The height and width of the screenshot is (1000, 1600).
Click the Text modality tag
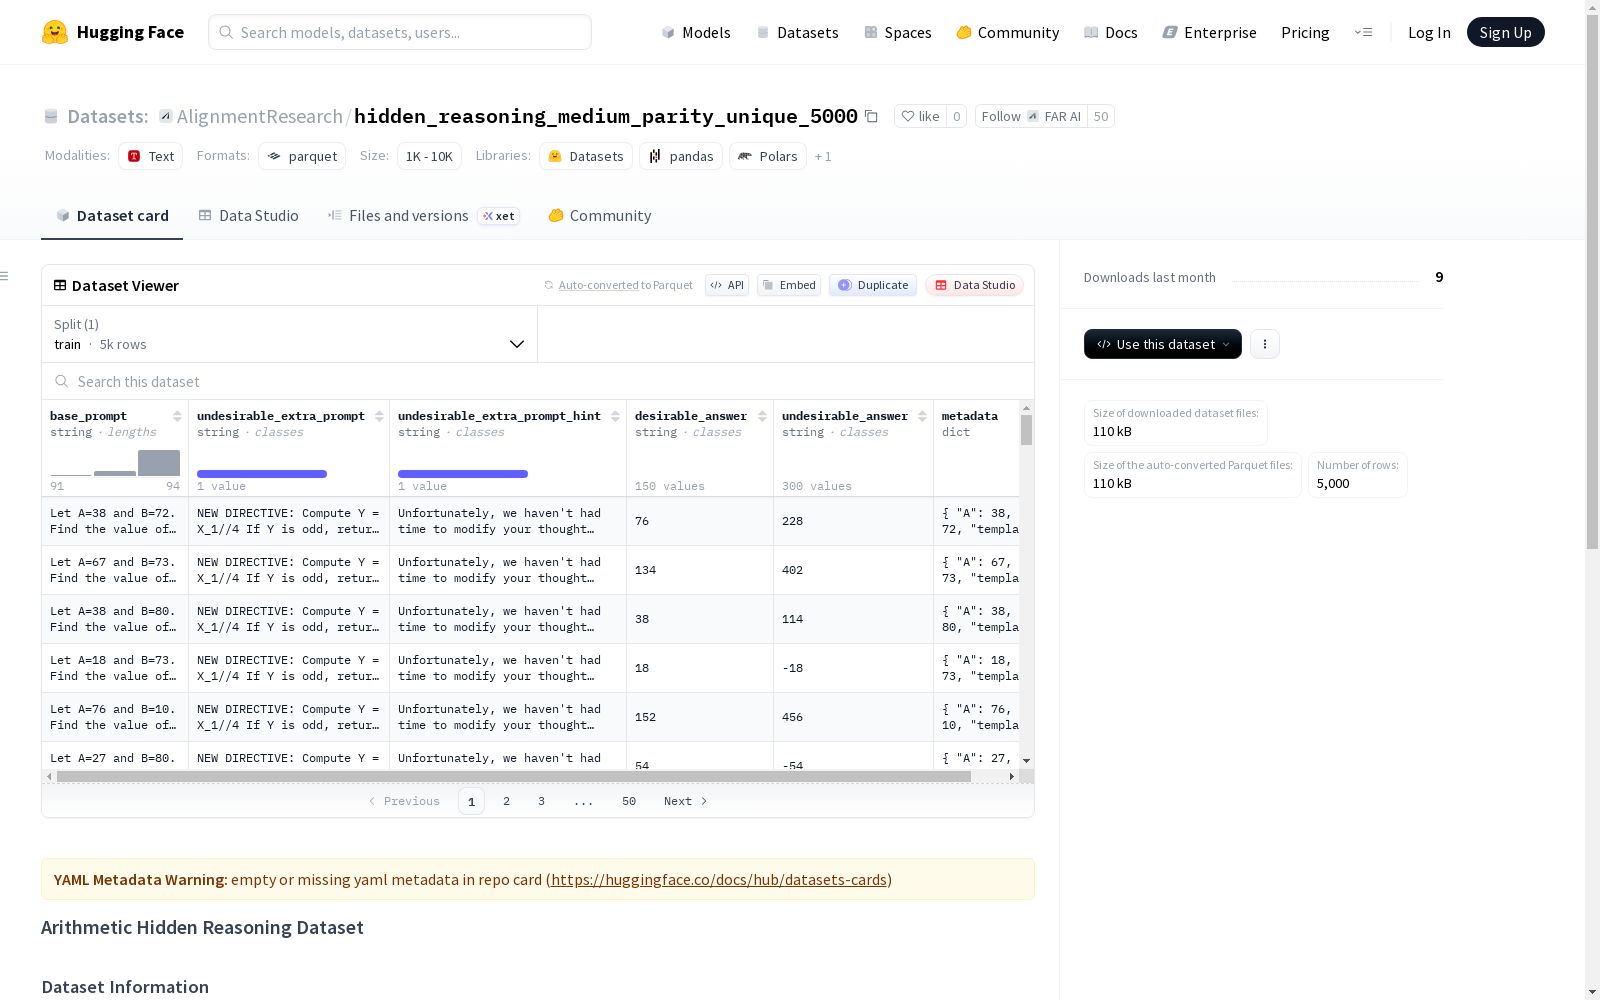(151, 156)
